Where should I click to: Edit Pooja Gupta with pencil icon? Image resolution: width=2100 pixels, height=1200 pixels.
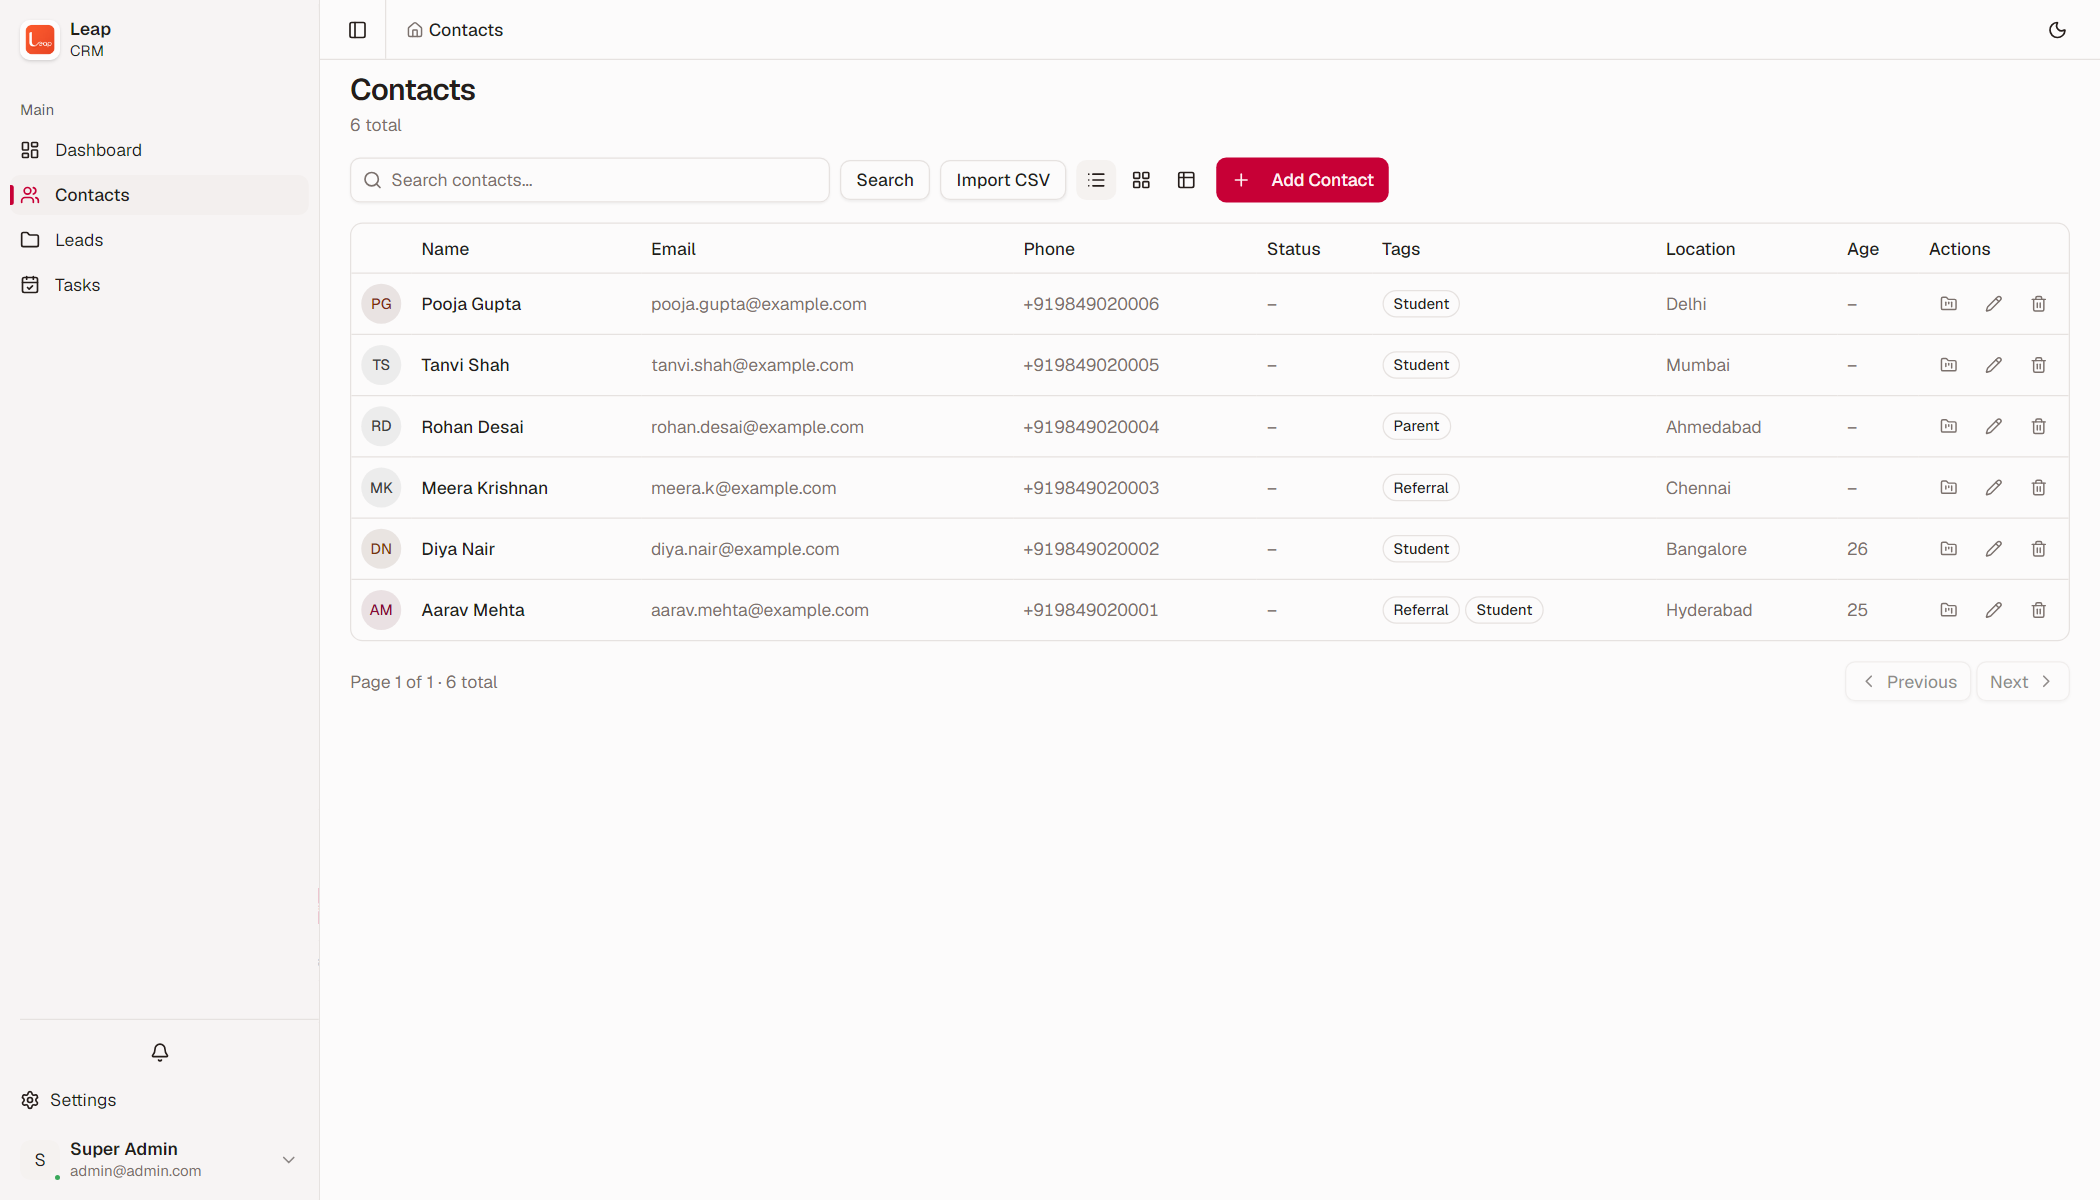click(1993, 304)
